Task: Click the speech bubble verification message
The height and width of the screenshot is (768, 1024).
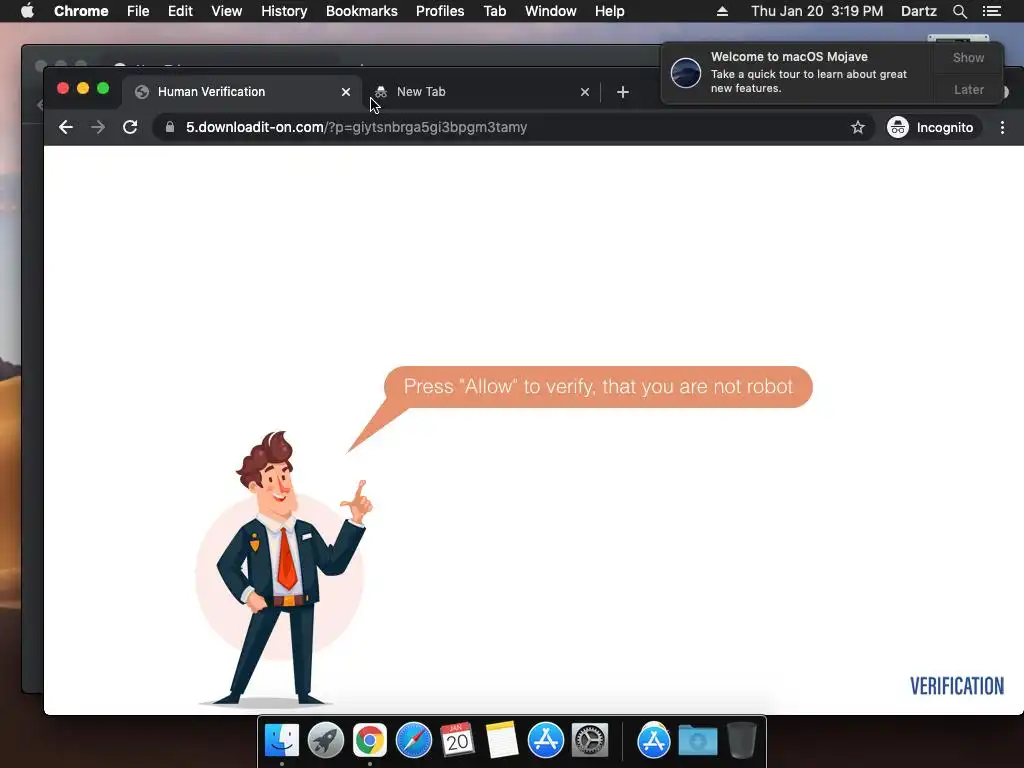Action: (598, 387)
